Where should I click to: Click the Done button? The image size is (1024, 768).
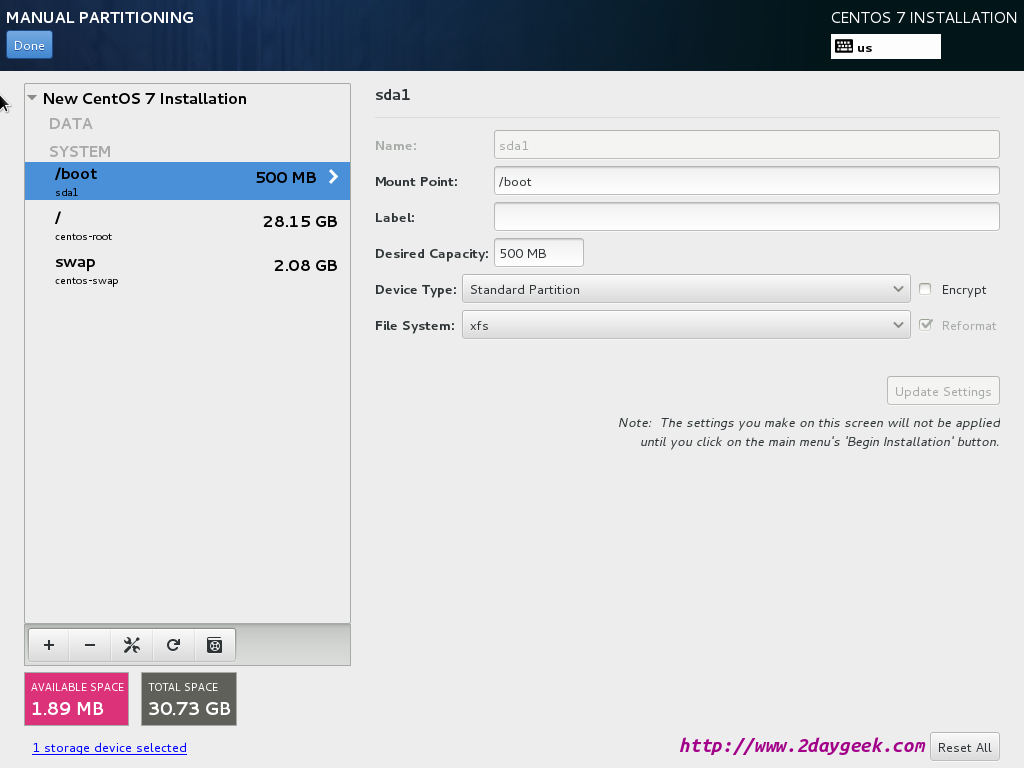point(29,46)
